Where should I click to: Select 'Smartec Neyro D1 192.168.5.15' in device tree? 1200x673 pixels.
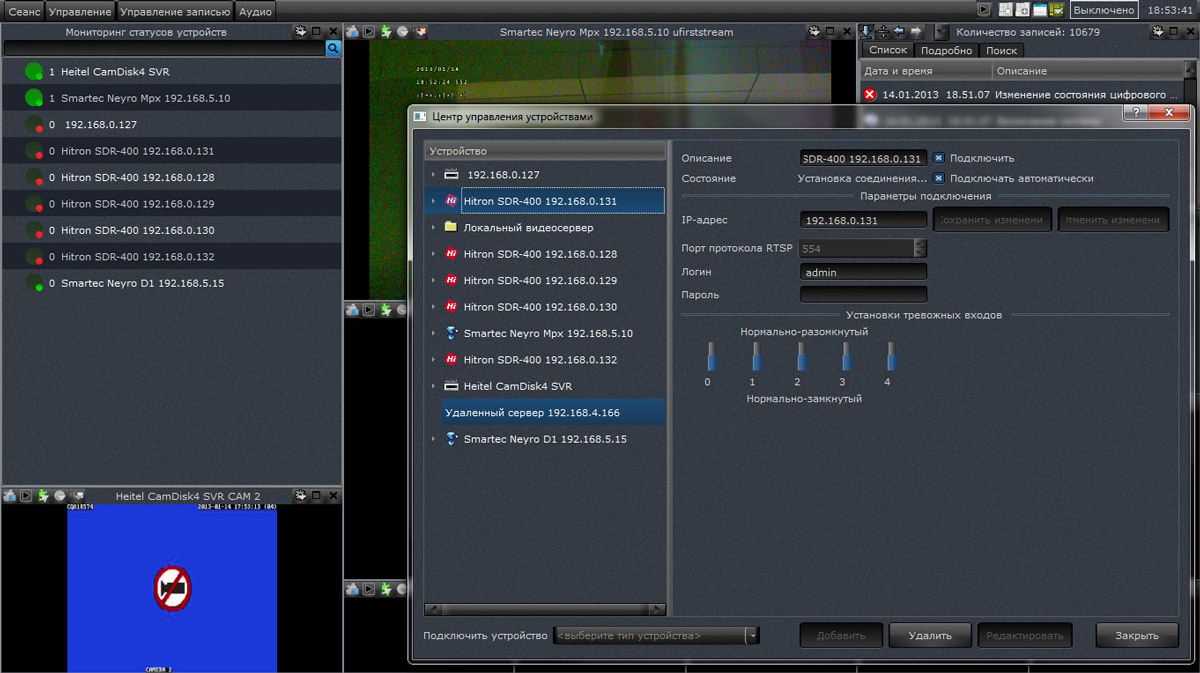point(545,439)
